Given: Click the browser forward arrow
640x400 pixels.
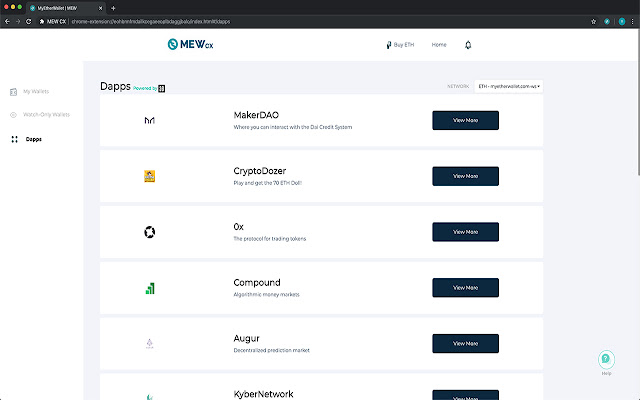Looking at the screenshot, I should coord(18,22).
